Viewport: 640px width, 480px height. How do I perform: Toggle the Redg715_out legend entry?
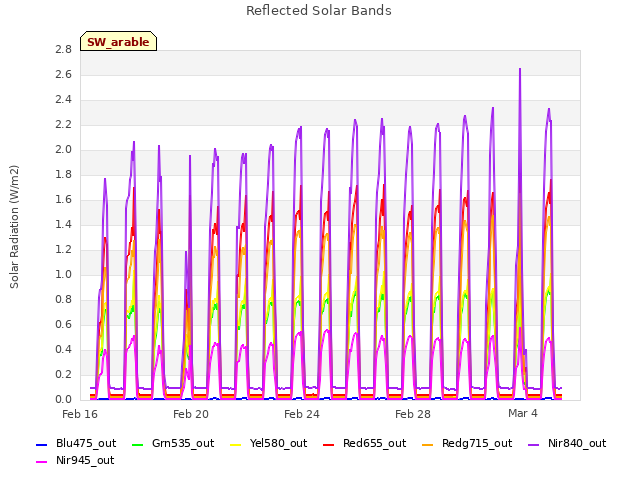[x=467, y=443]
